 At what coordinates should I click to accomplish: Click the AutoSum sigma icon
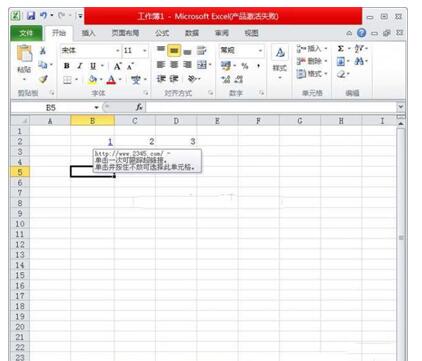coord(340,49)
